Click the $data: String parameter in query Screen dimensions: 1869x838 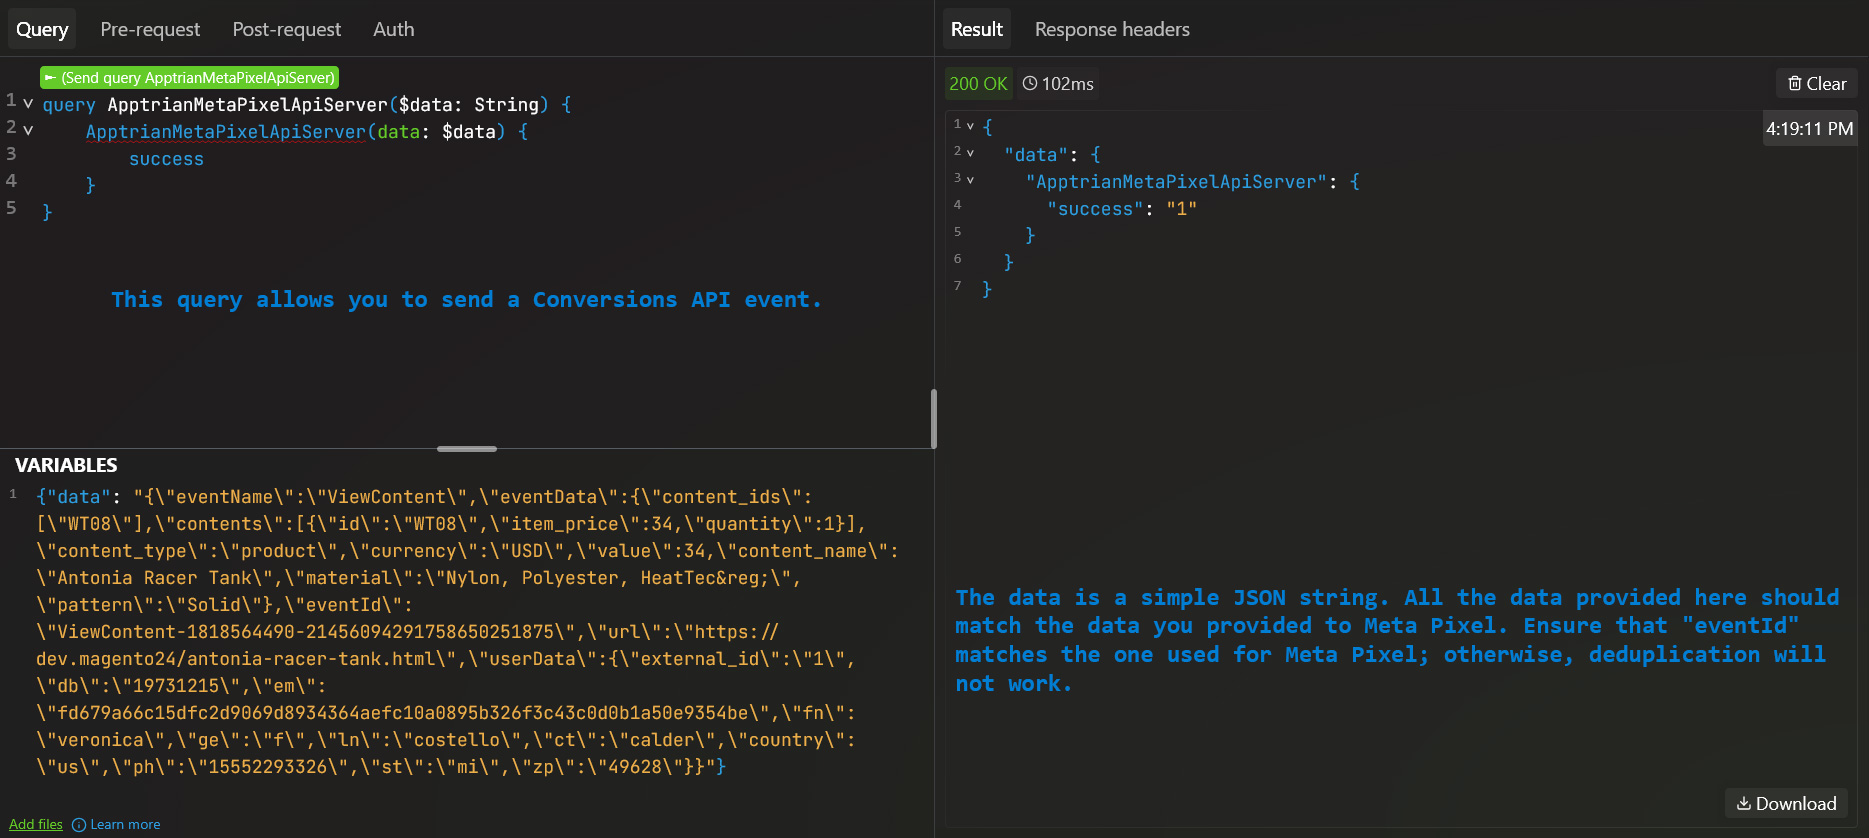[x=469, y=105]
